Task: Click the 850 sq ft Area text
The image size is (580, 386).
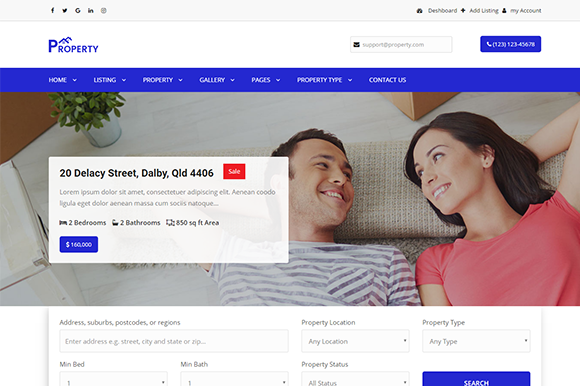Action: (x=198, y=223)
